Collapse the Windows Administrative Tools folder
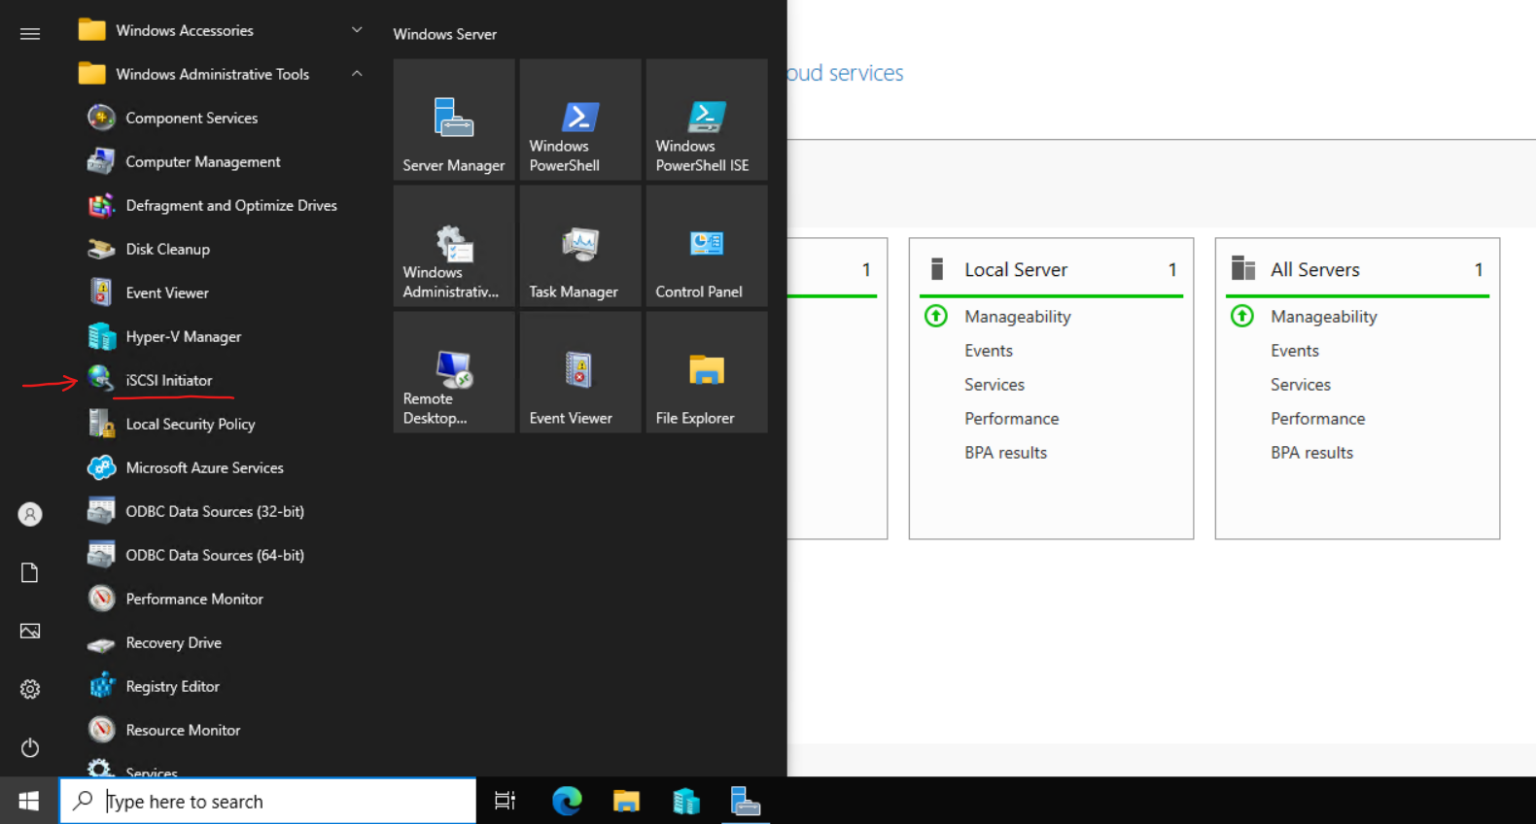The image size is (1536, 824). (356, 74)
